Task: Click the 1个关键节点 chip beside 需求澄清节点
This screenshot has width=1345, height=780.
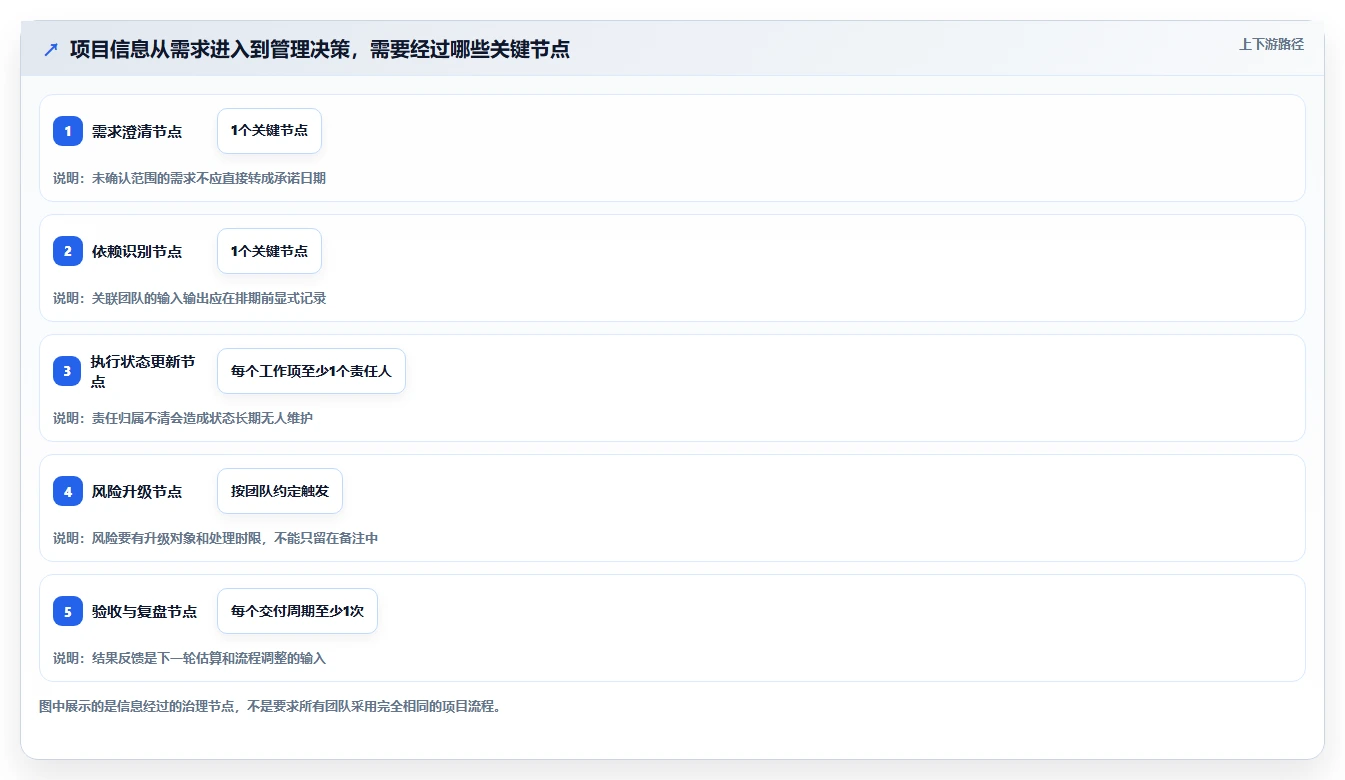Action: click(x=269, y=131)
